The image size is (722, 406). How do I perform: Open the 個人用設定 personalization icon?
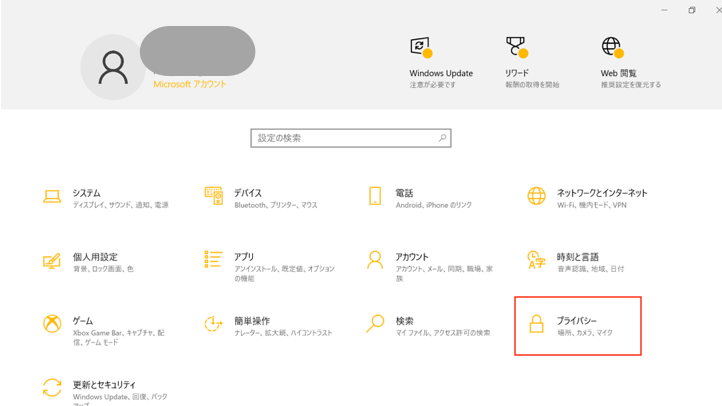(x=52, y=261)
